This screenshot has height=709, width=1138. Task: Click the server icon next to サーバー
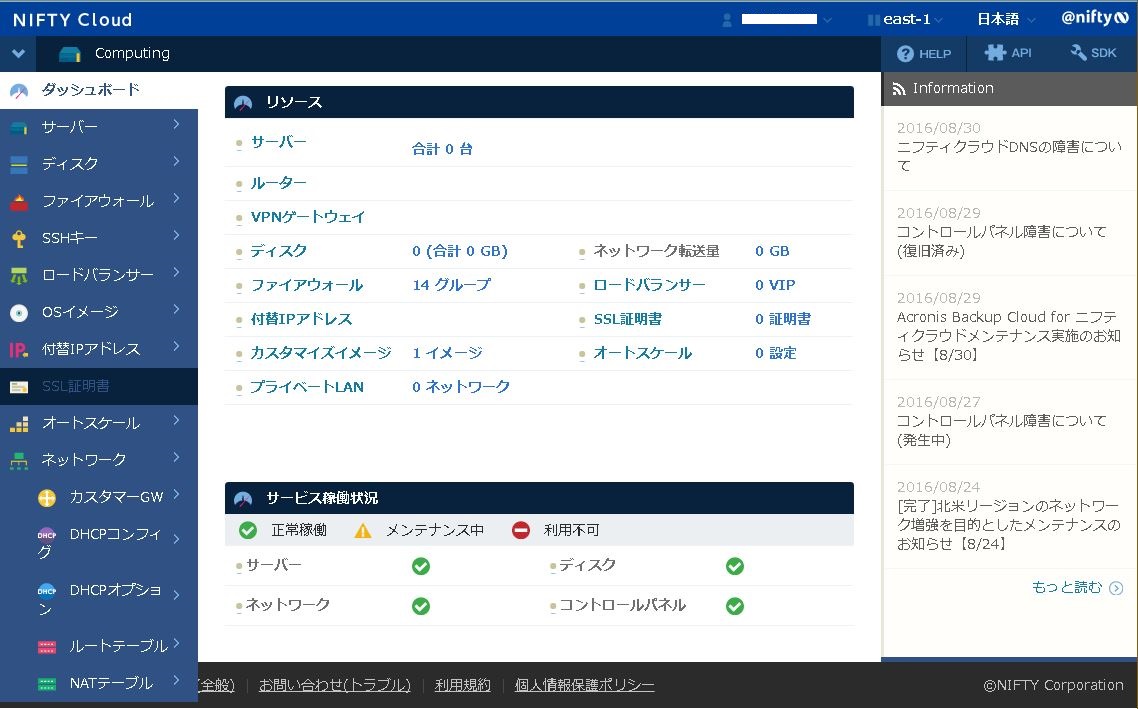[x=19, y=128]
